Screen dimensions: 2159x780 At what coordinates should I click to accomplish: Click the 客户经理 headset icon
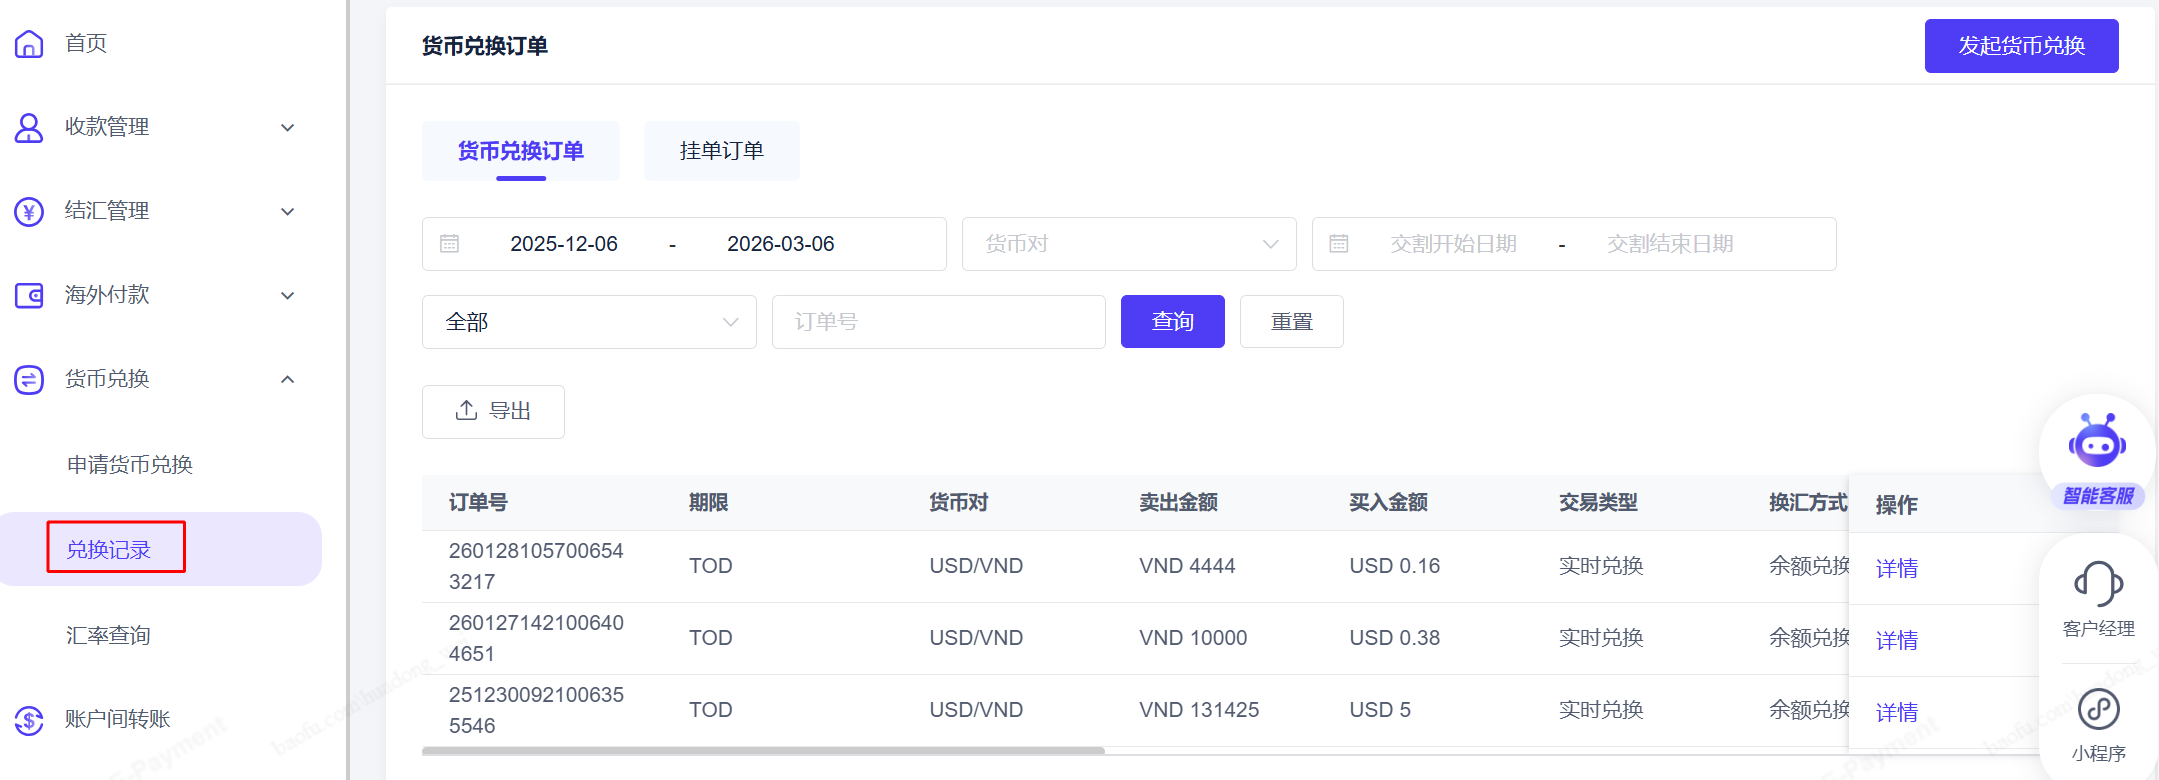point(2098,584)
